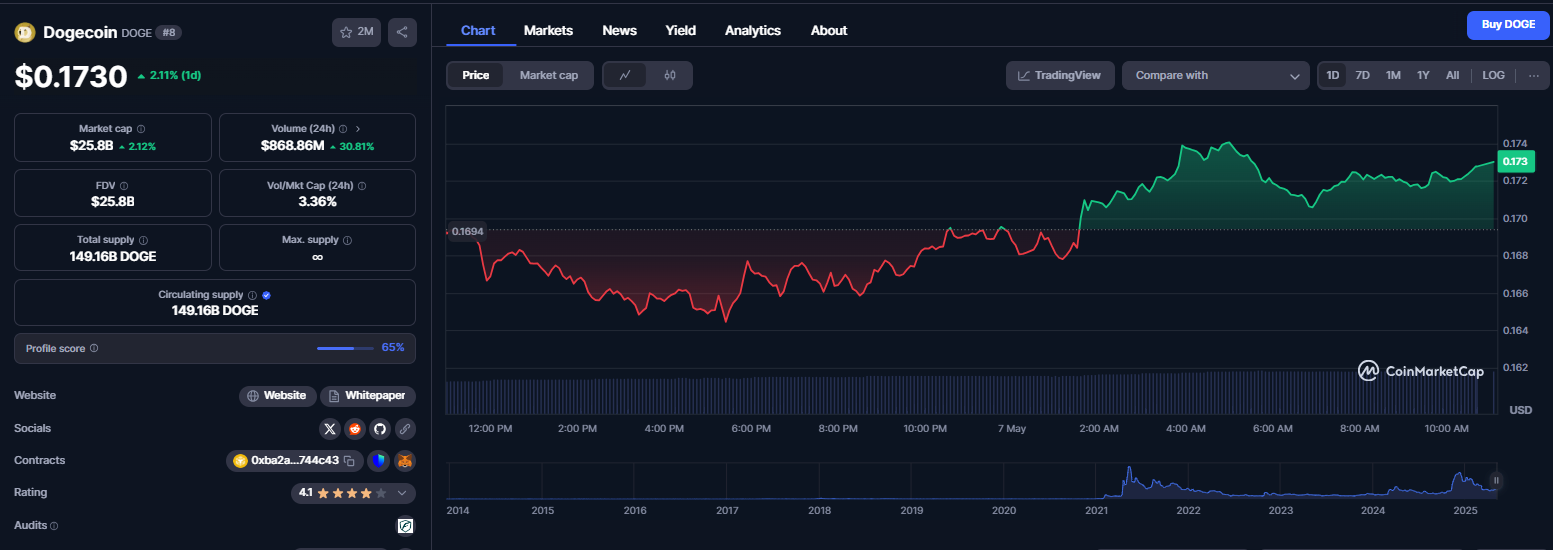Image resolution: width=1553 pixels, height=550 pixels.
Task: Open the X (Twitter) social link
Action: click(x=330, y=429)
